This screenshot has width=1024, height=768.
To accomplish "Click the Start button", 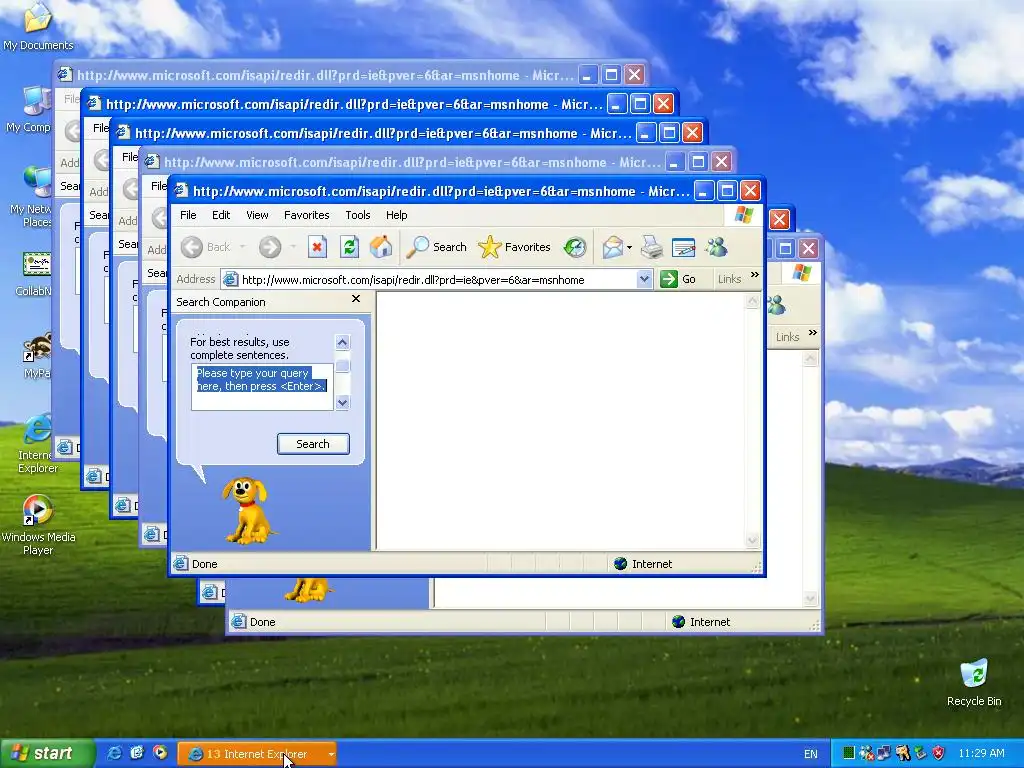I will click(x=47, y=754).
